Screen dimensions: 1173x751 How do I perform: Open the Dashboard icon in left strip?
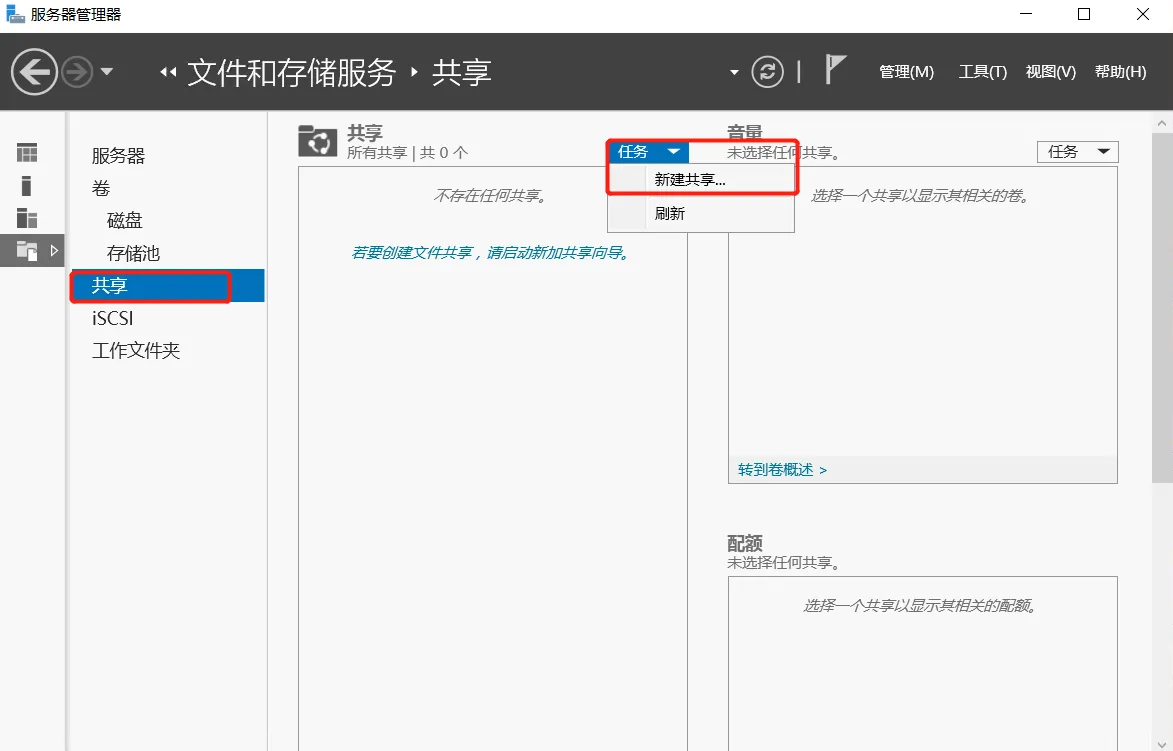click(27, 153)
